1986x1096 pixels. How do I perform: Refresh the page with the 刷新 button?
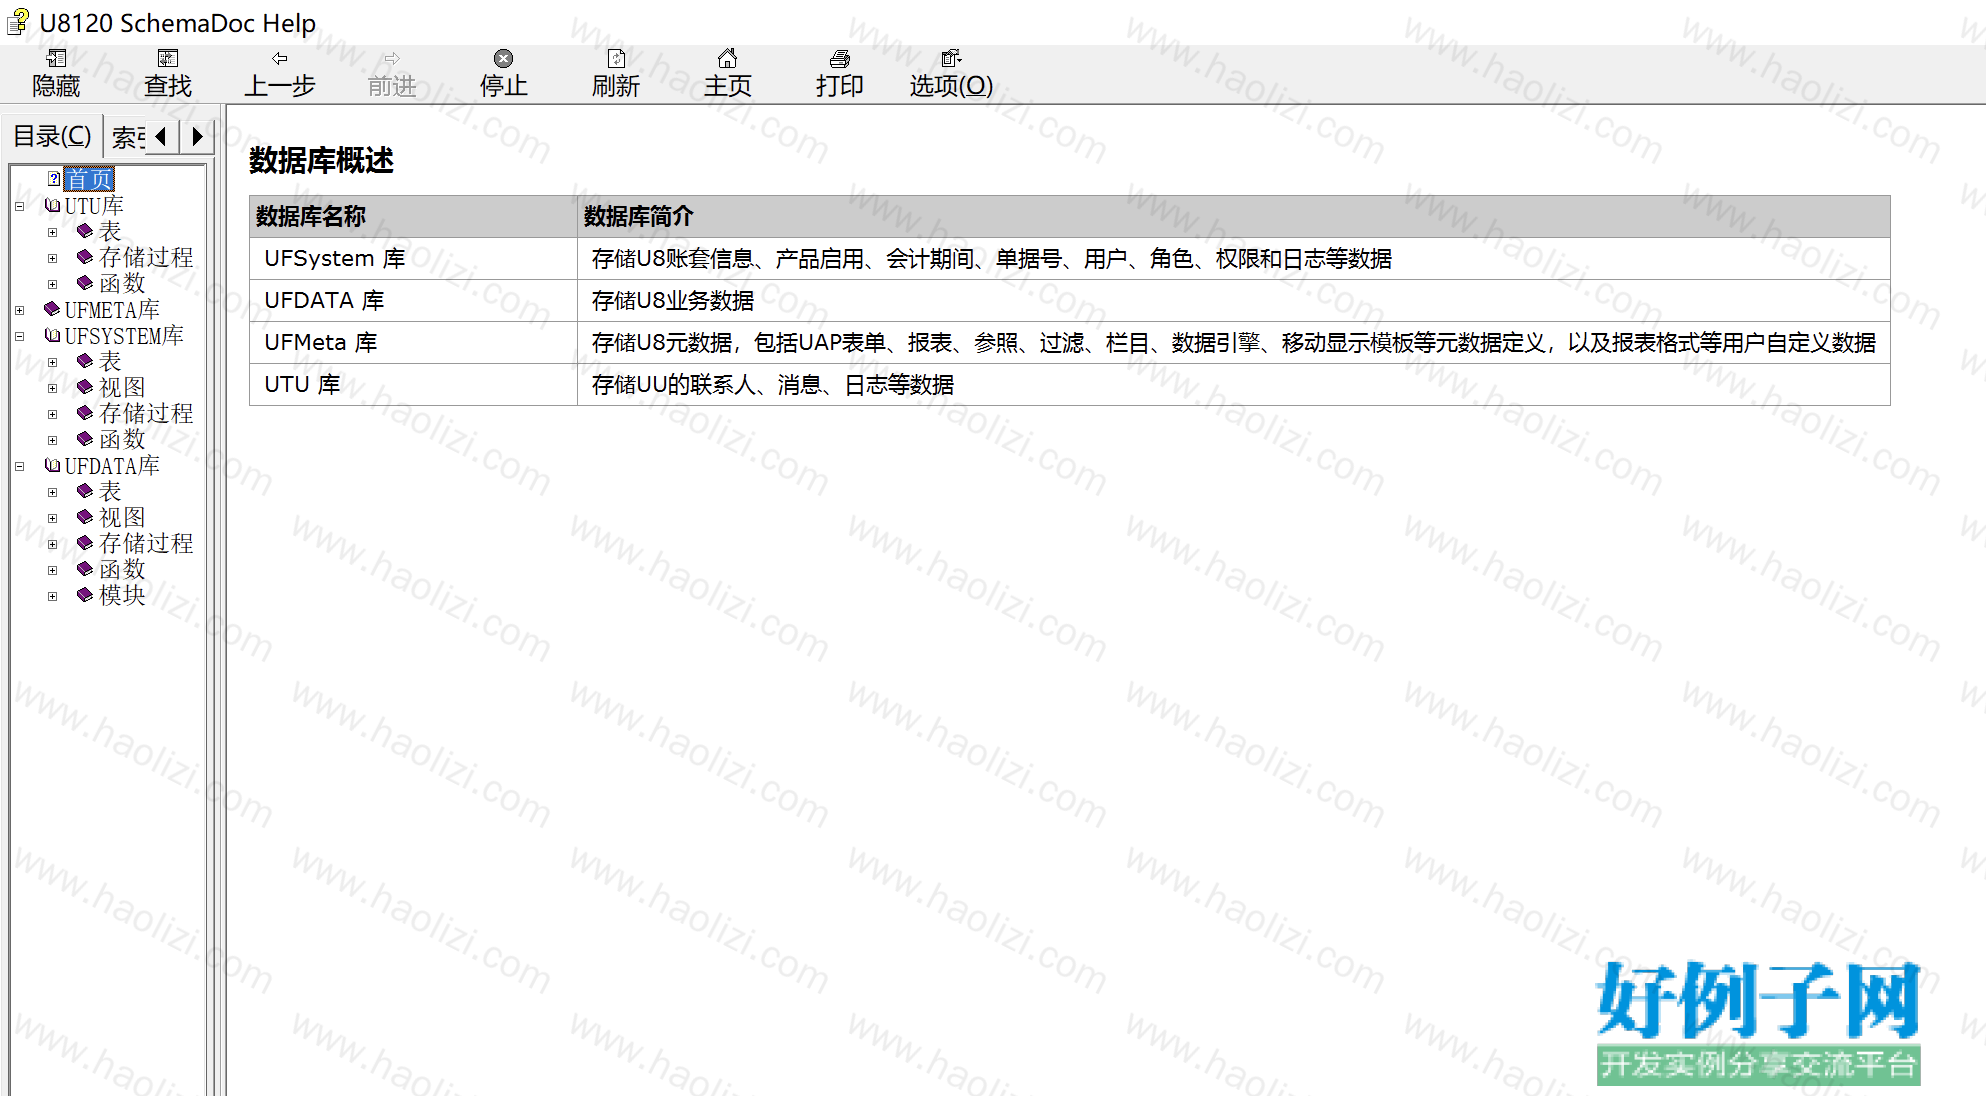tap(616, 74)
